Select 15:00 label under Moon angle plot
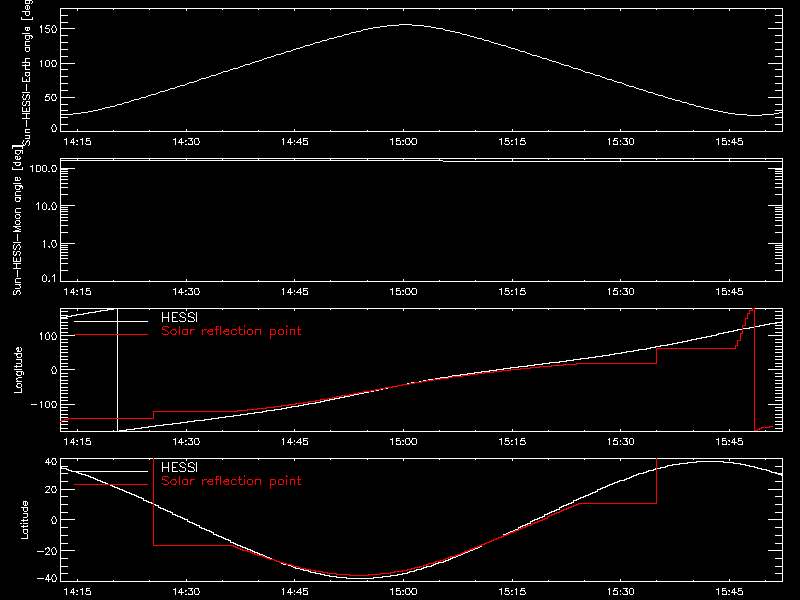 click(x=403, y=292)
